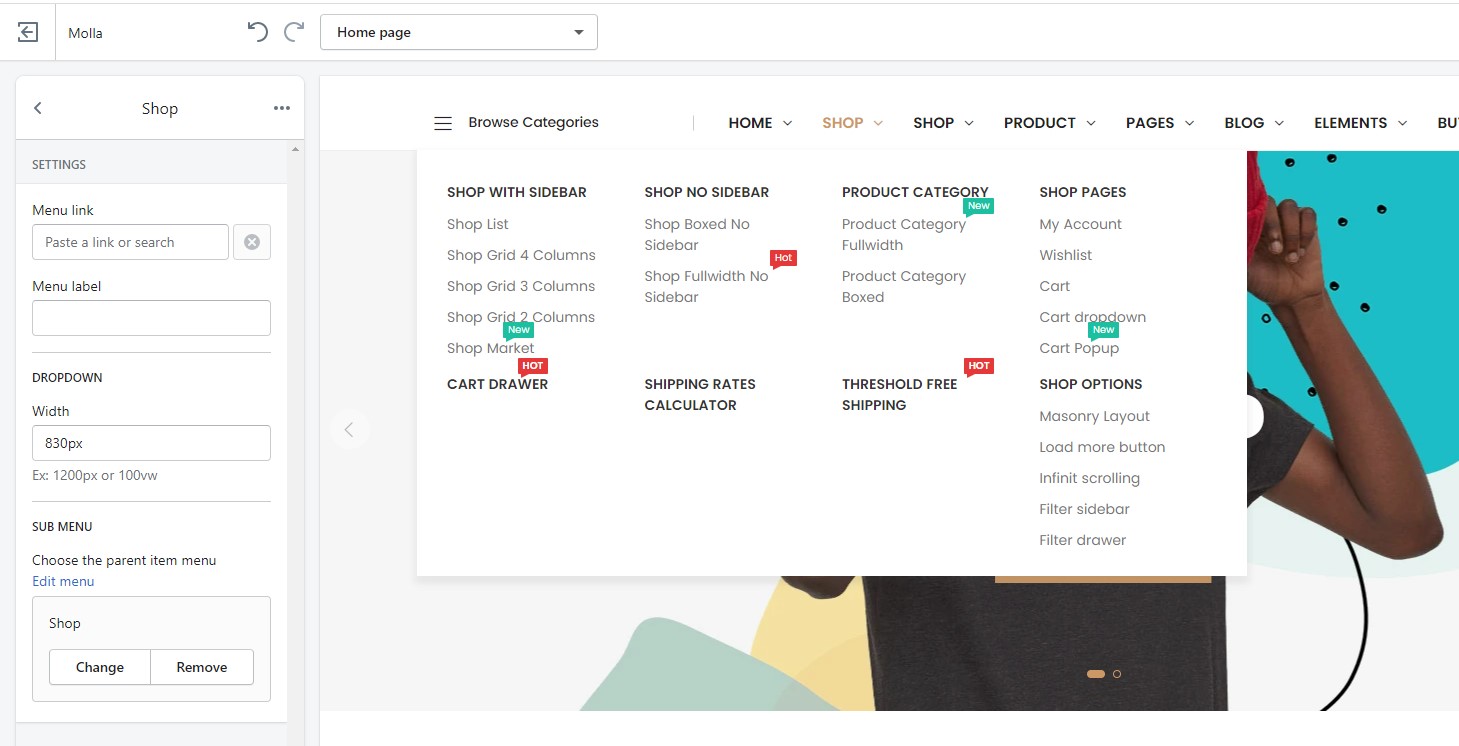Open Product Category Boxed
The image size is (1459, 746).
point(904,287)
